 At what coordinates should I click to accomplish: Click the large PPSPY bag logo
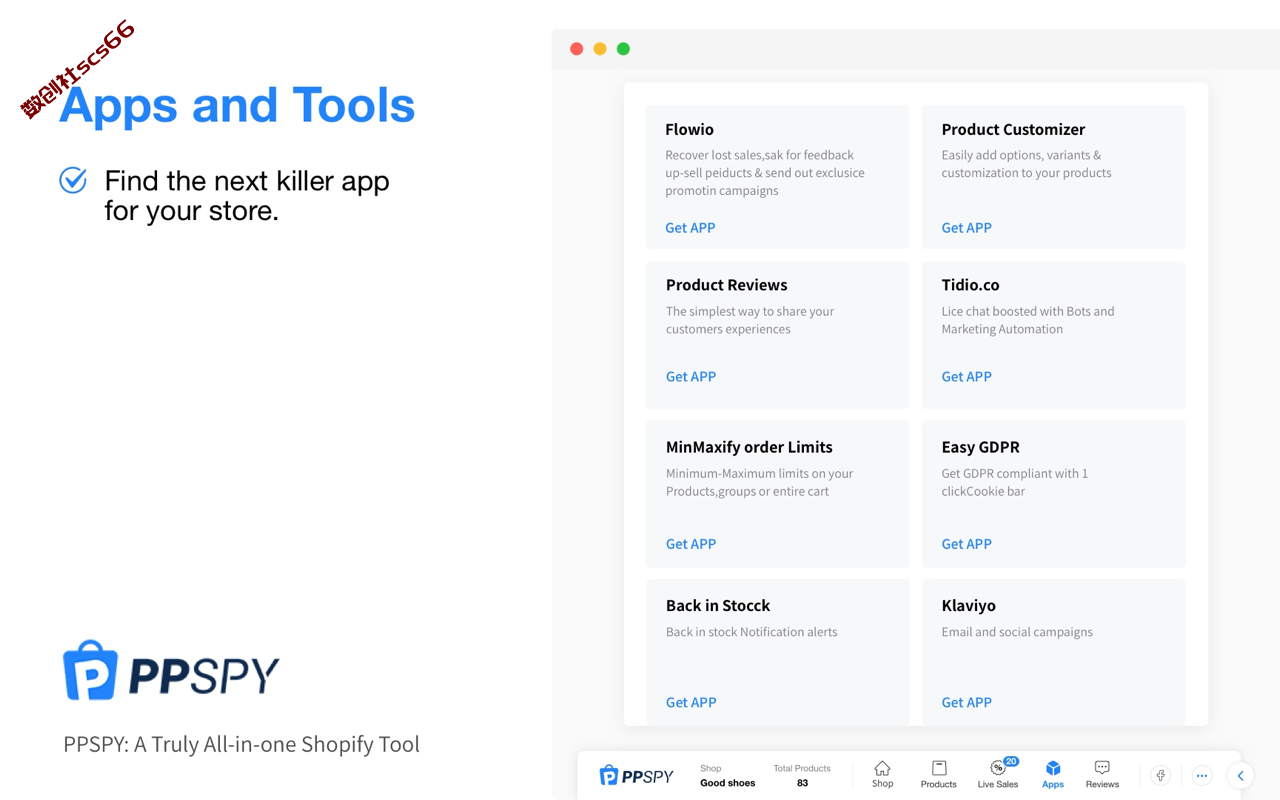coord(171,671)
